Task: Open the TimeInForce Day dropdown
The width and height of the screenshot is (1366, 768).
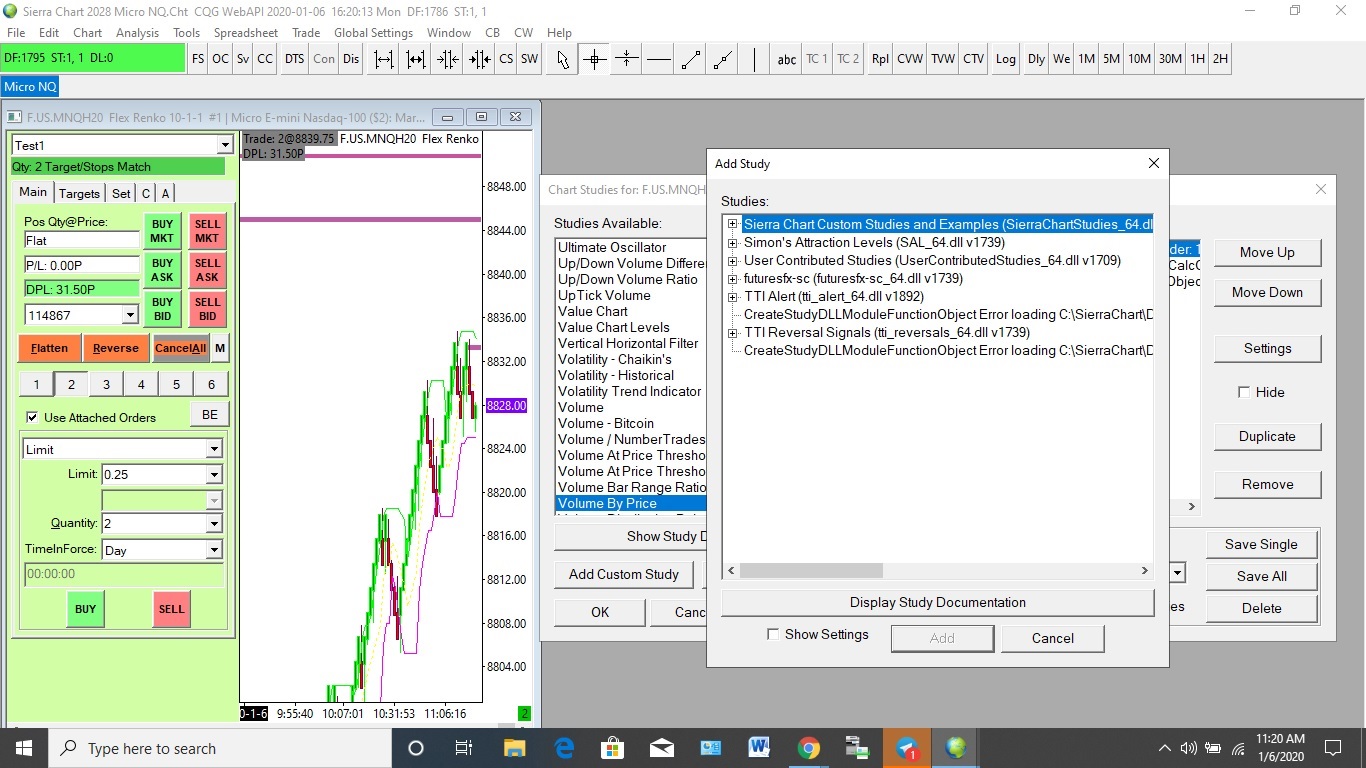Action: [213, 550]
